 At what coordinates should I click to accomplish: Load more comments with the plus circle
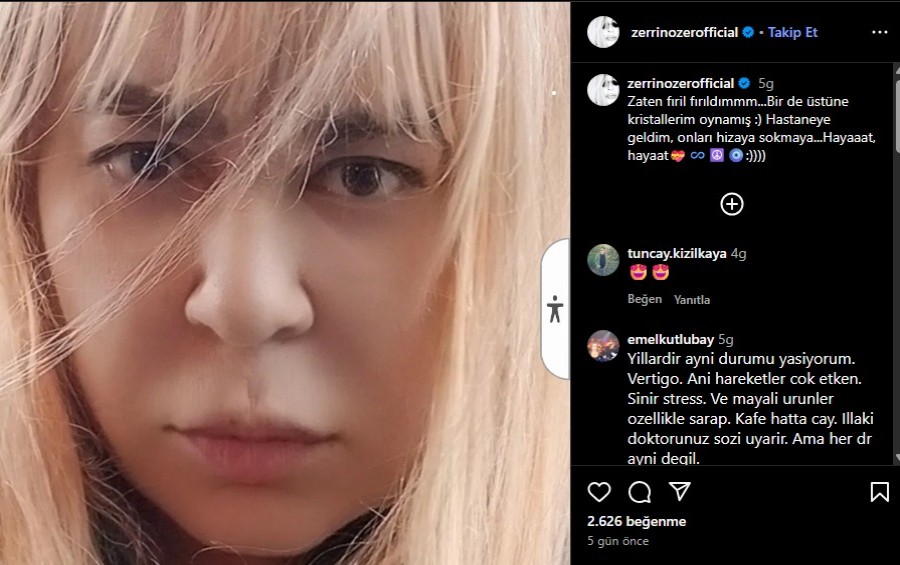pyautogui.click(x=732, y=204)
